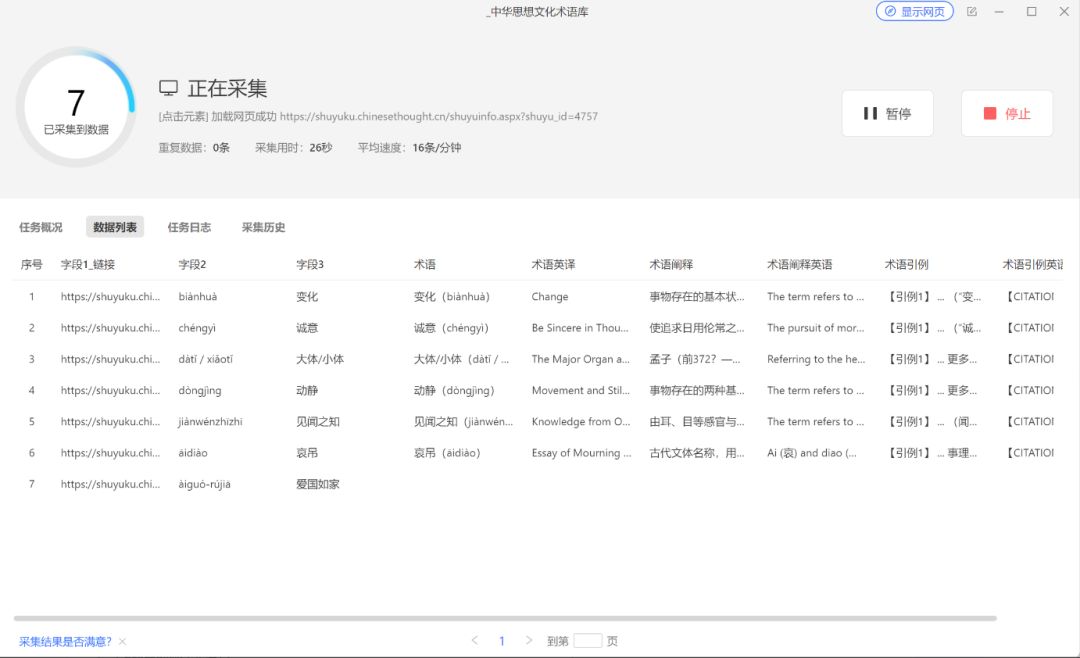
Task: Select page number 1 in pagination
Action: tap(502, 640)
